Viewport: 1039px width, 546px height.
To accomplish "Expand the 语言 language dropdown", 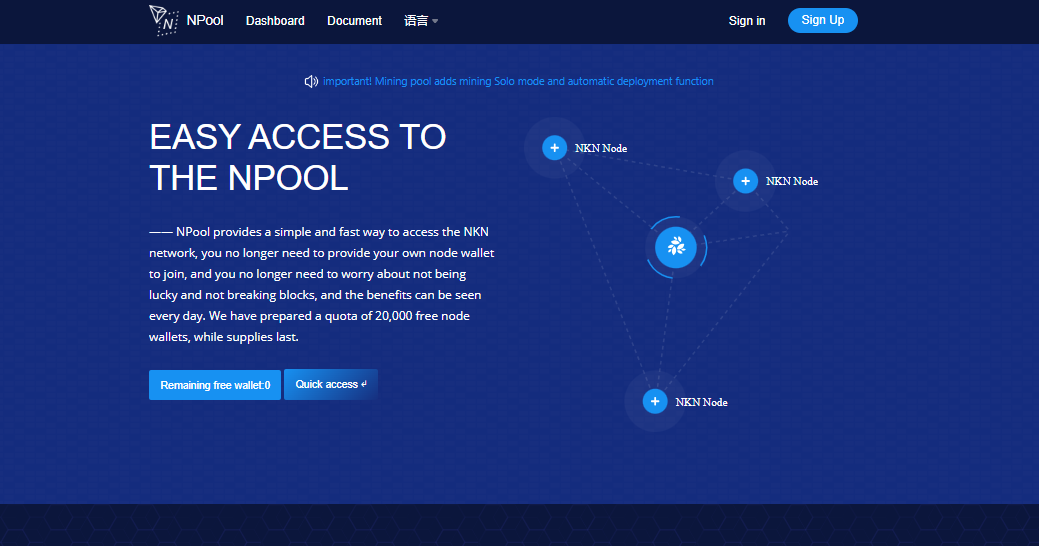I will pos(421,21).
